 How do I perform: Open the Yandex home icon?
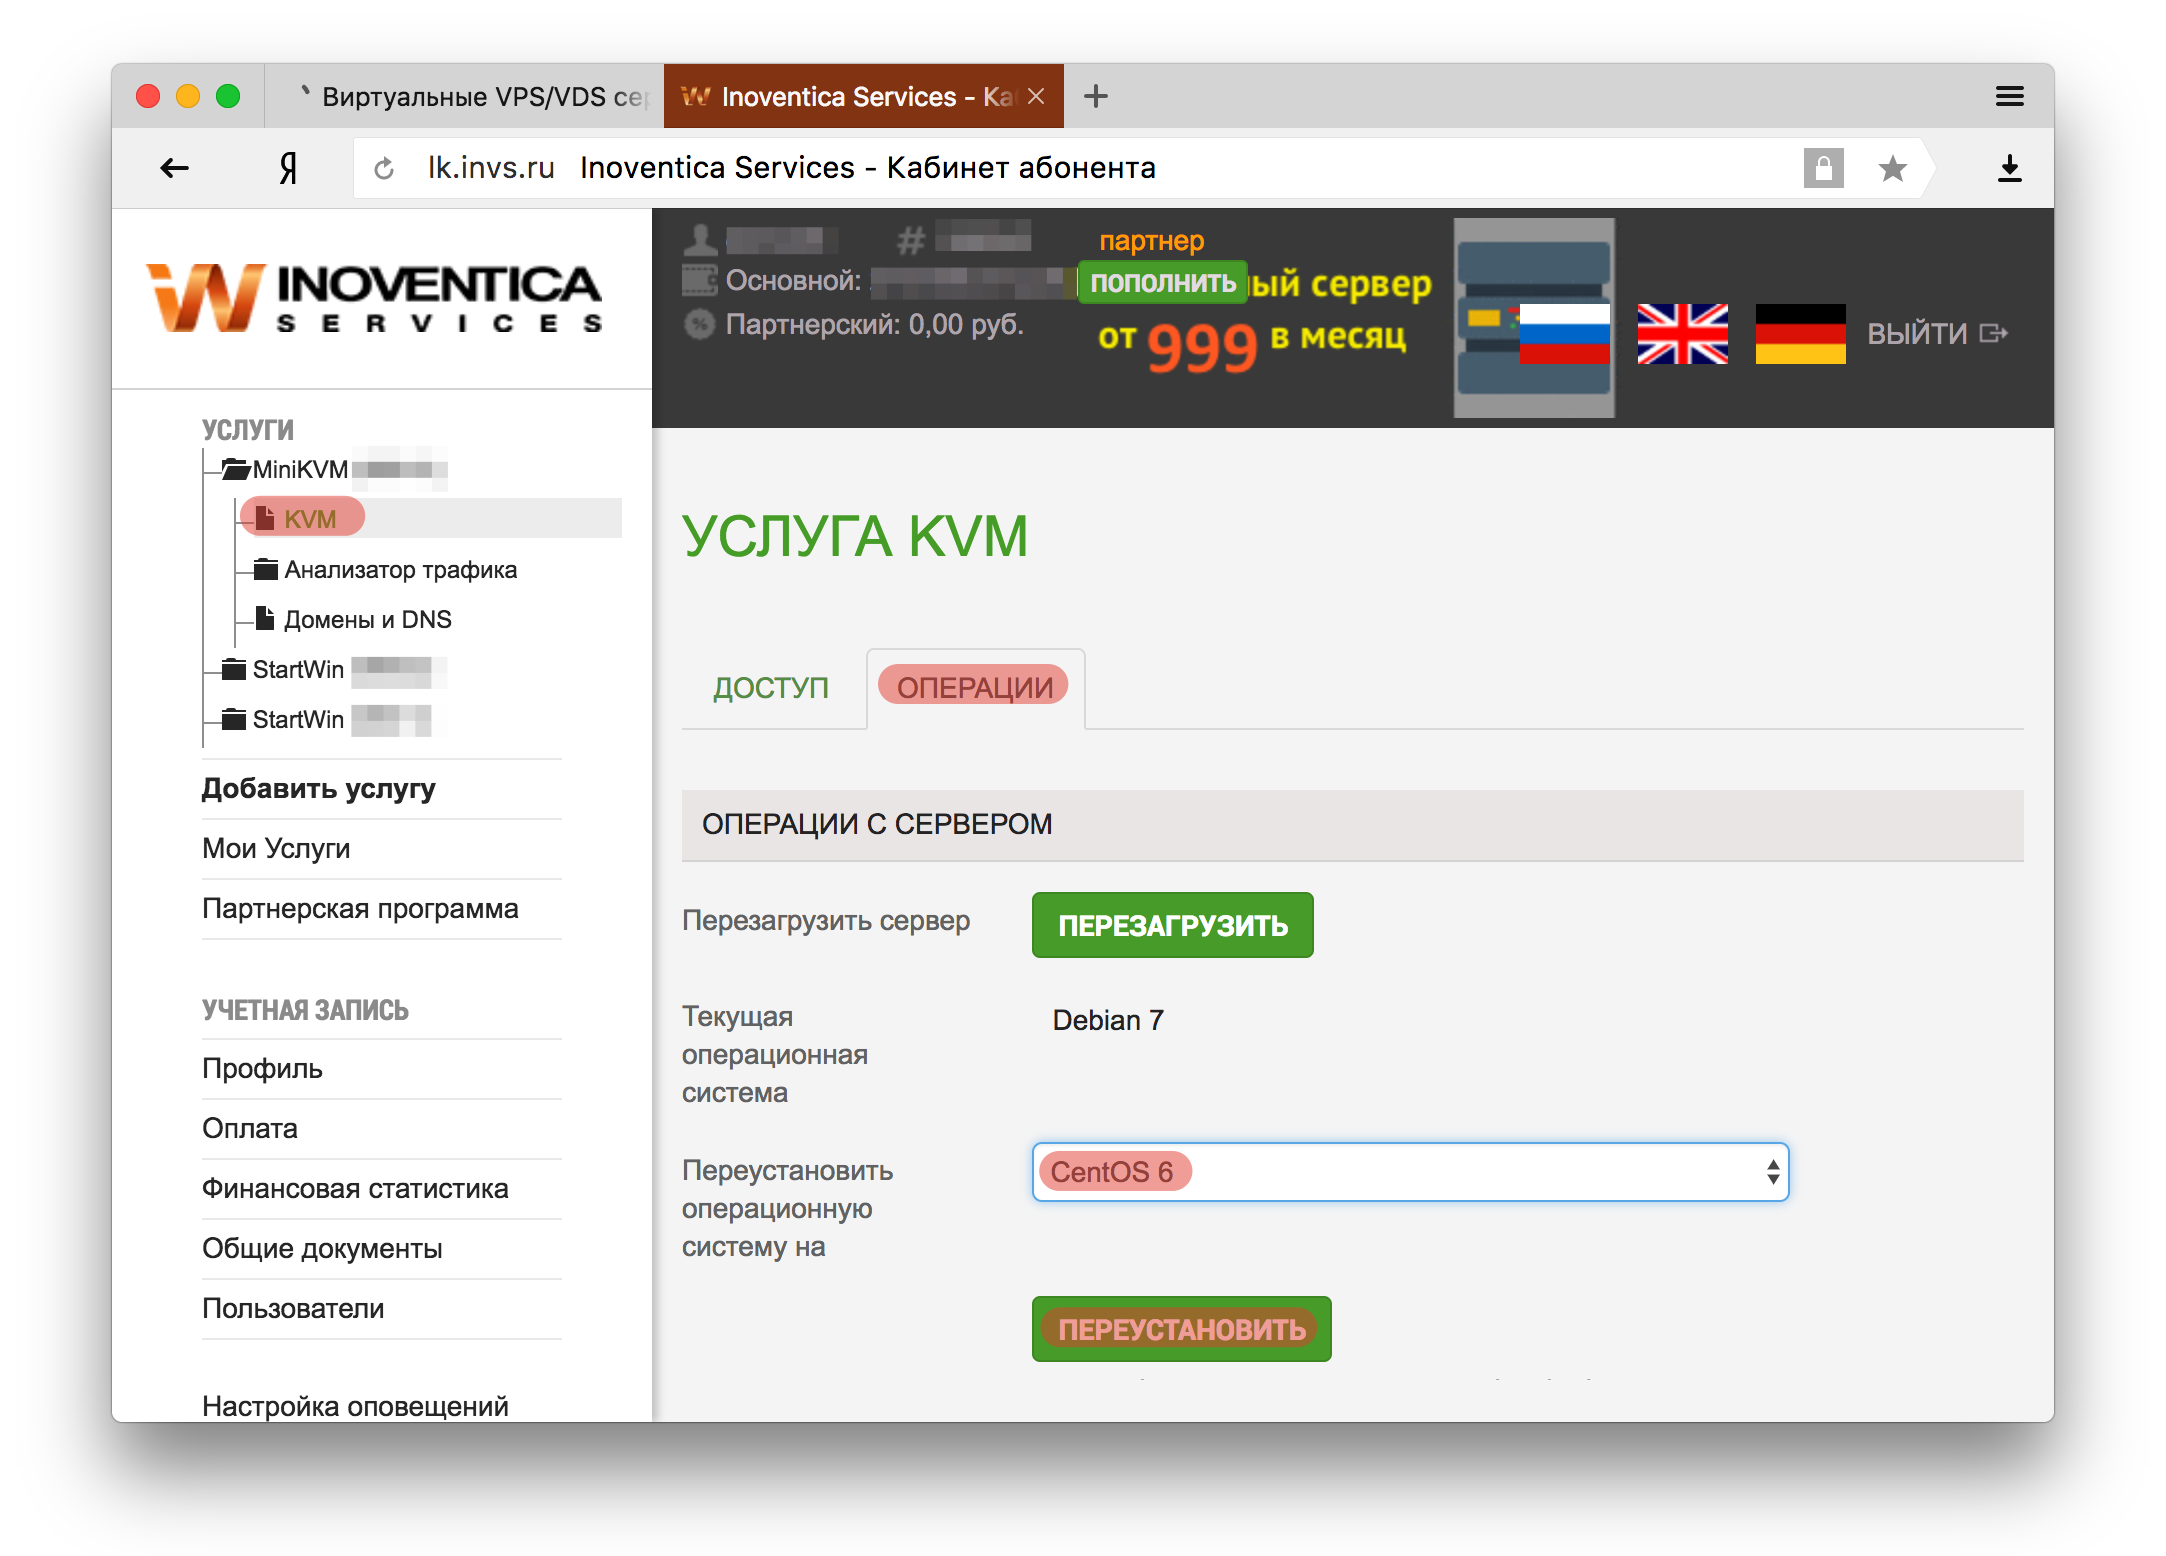288,168
